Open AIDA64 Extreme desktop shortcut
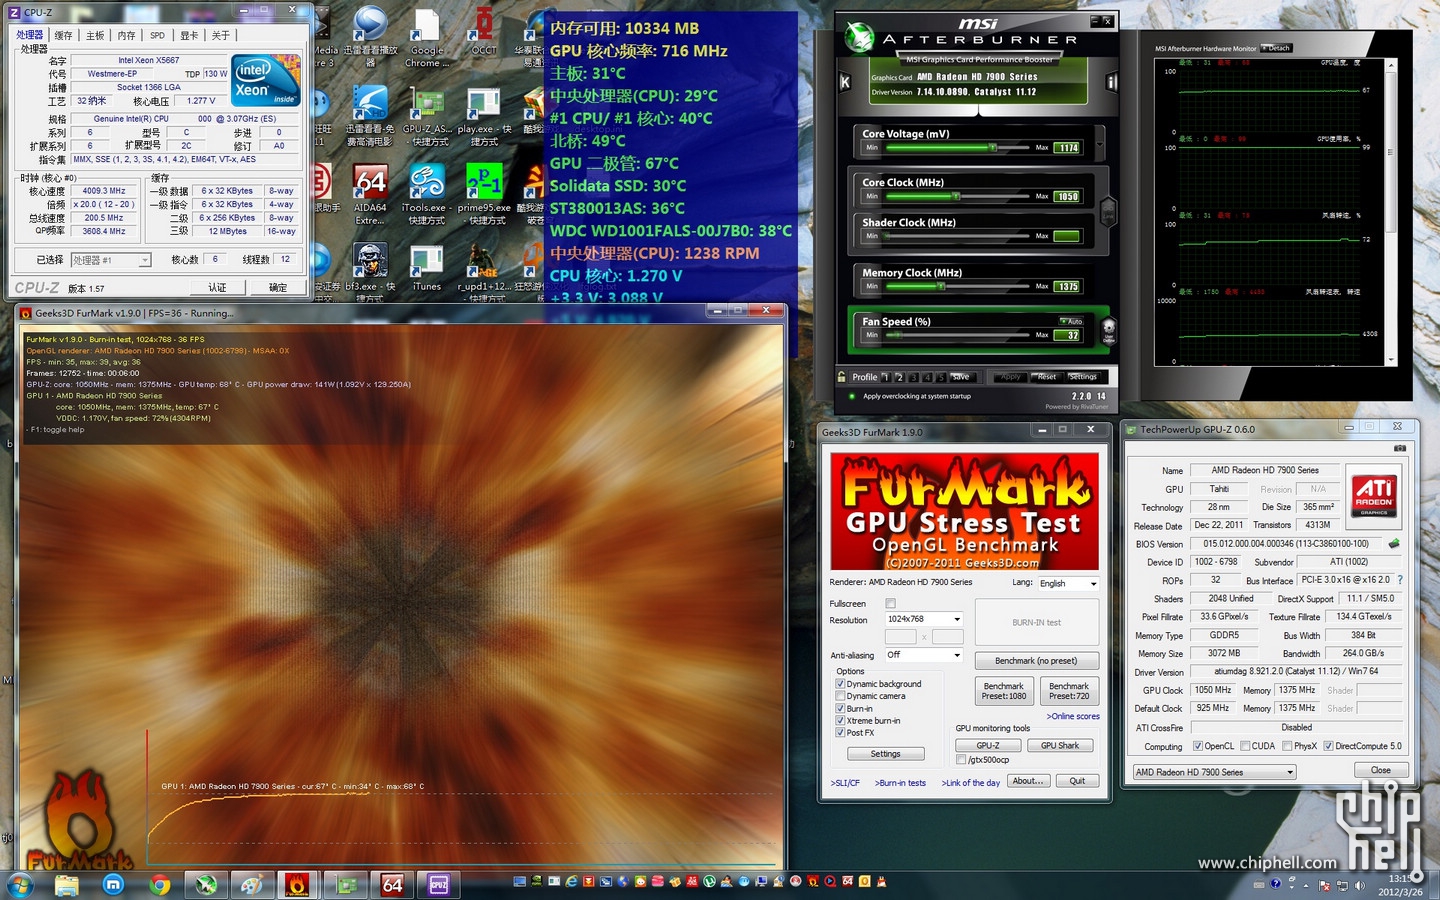The width and height of the screenshot is (1440, 900). (x=370, y=195)
